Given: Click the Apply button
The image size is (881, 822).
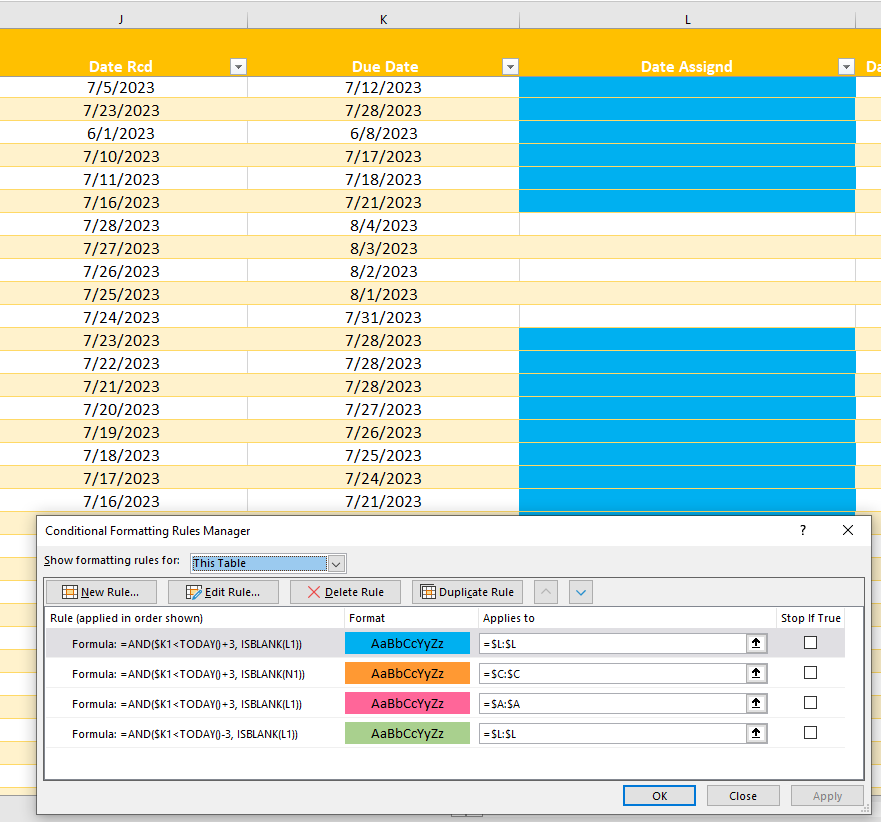Looking at the screenshot, I should (827, 795).
